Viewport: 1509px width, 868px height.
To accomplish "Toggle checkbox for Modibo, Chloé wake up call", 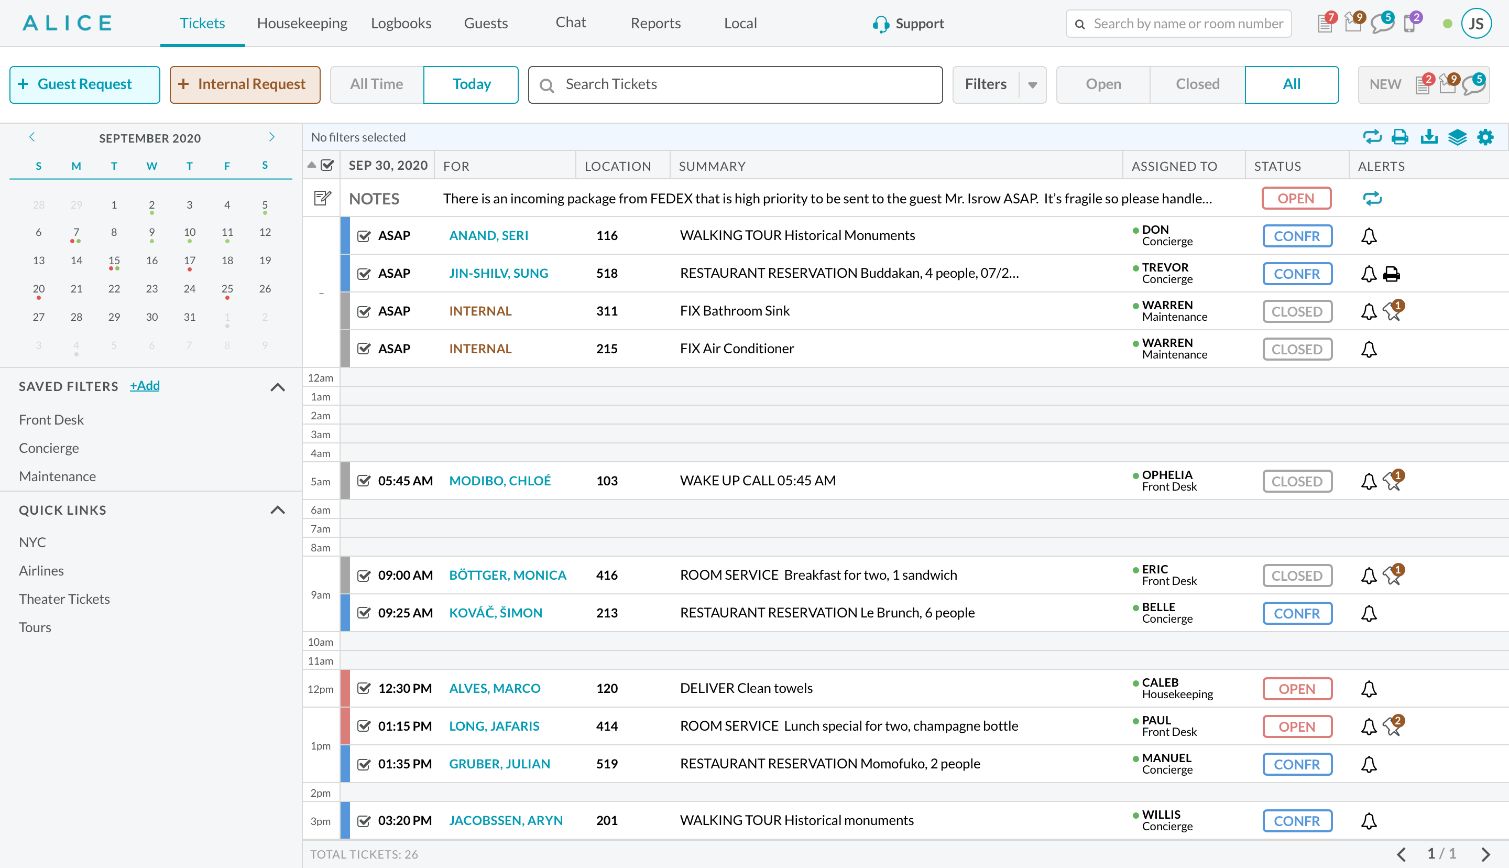I will pyautogui.click(x=364, y=481).
